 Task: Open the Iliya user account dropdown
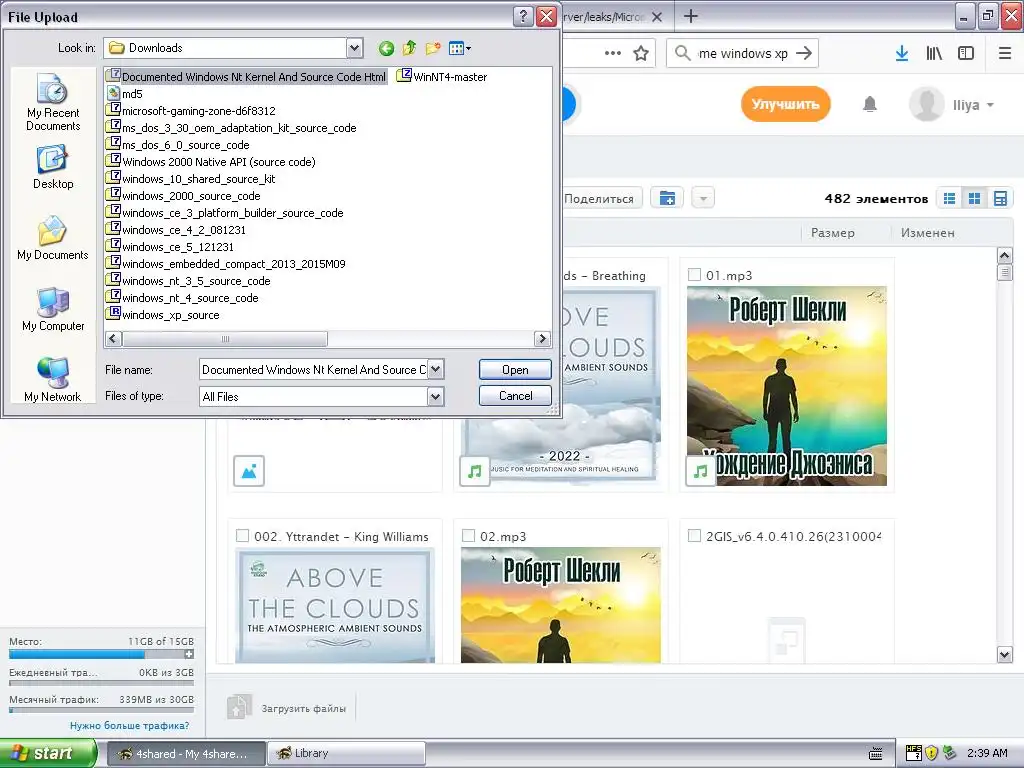(x=952, y=104)
